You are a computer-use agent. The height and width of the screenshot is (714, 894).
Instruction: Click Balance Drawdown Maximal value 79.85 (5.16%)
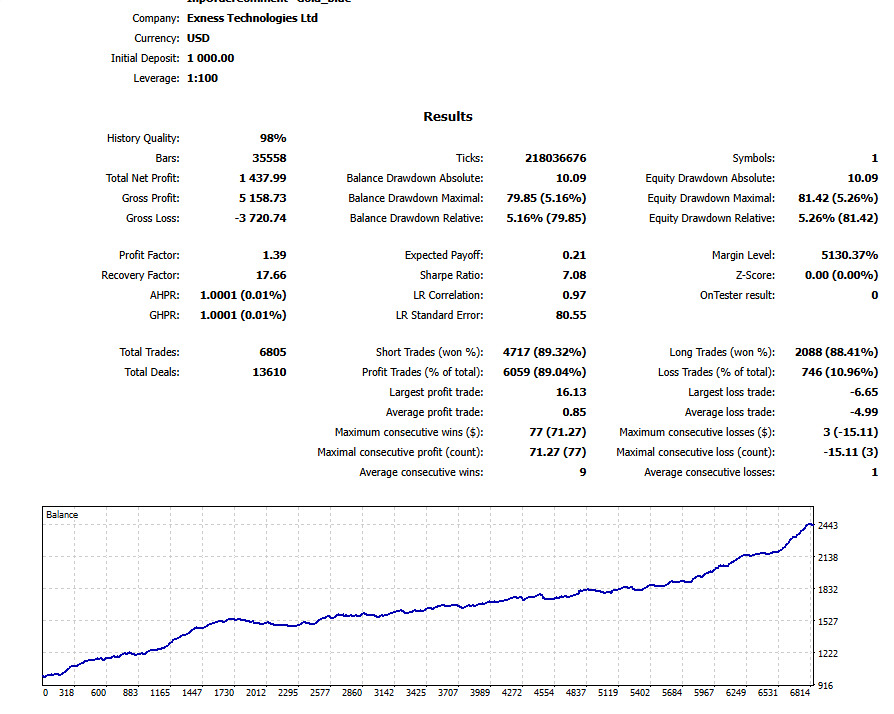[x=546, y=198]
